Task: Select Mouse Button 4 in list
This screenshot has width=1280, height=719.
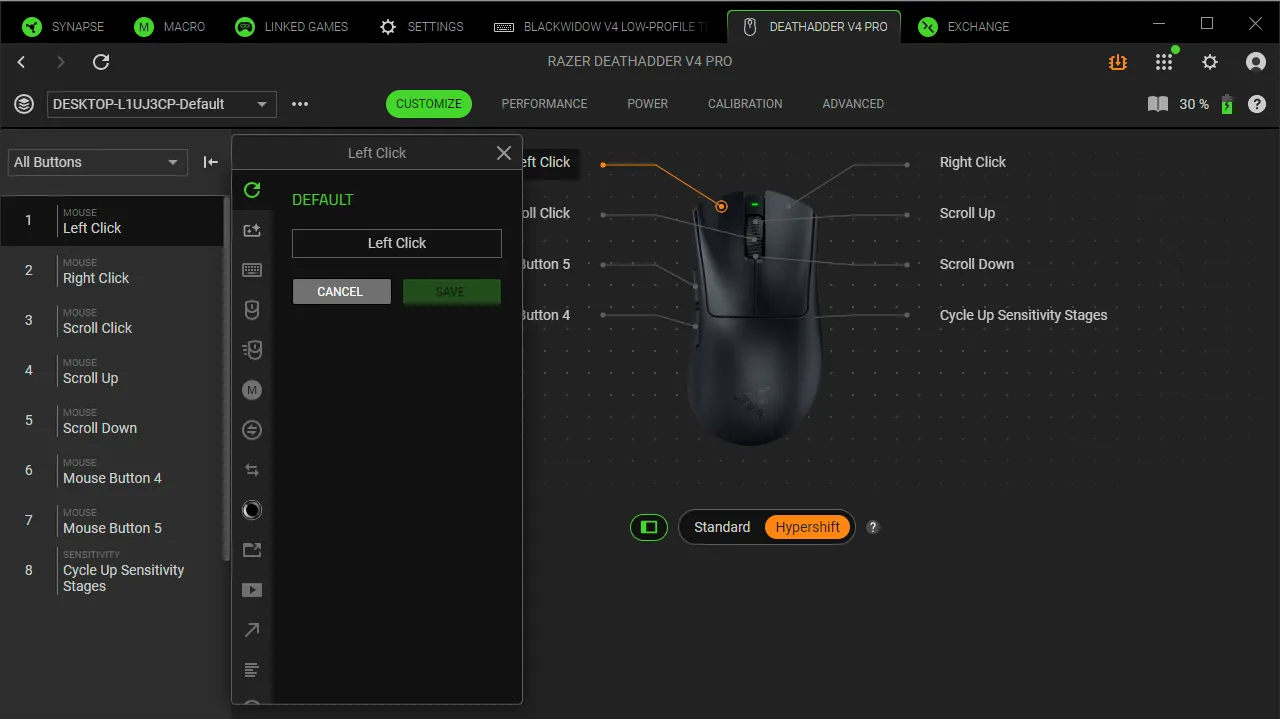Action: [111, 470]
